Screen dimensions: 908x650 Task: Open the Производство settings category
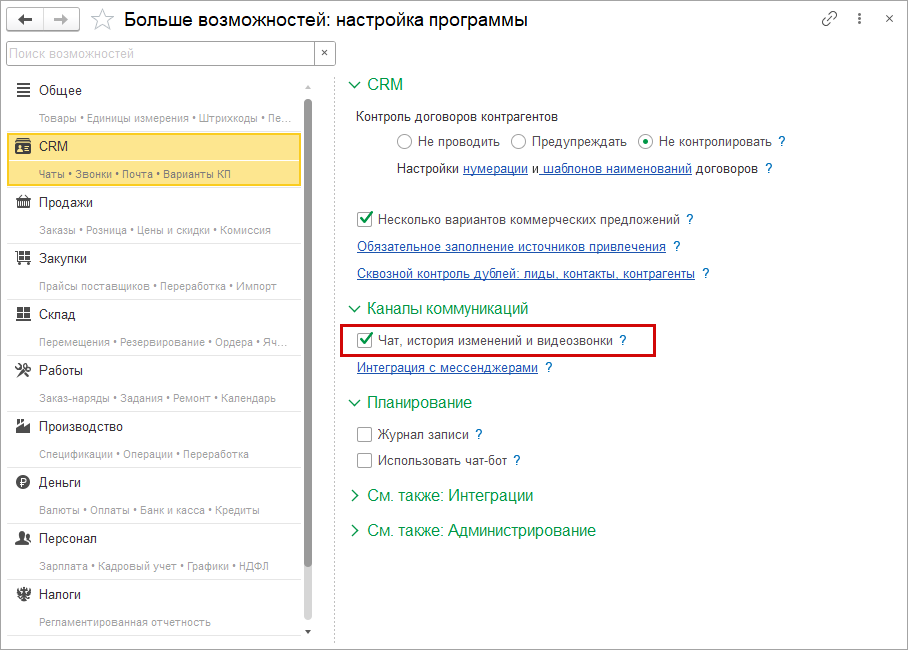click(154, 439)
